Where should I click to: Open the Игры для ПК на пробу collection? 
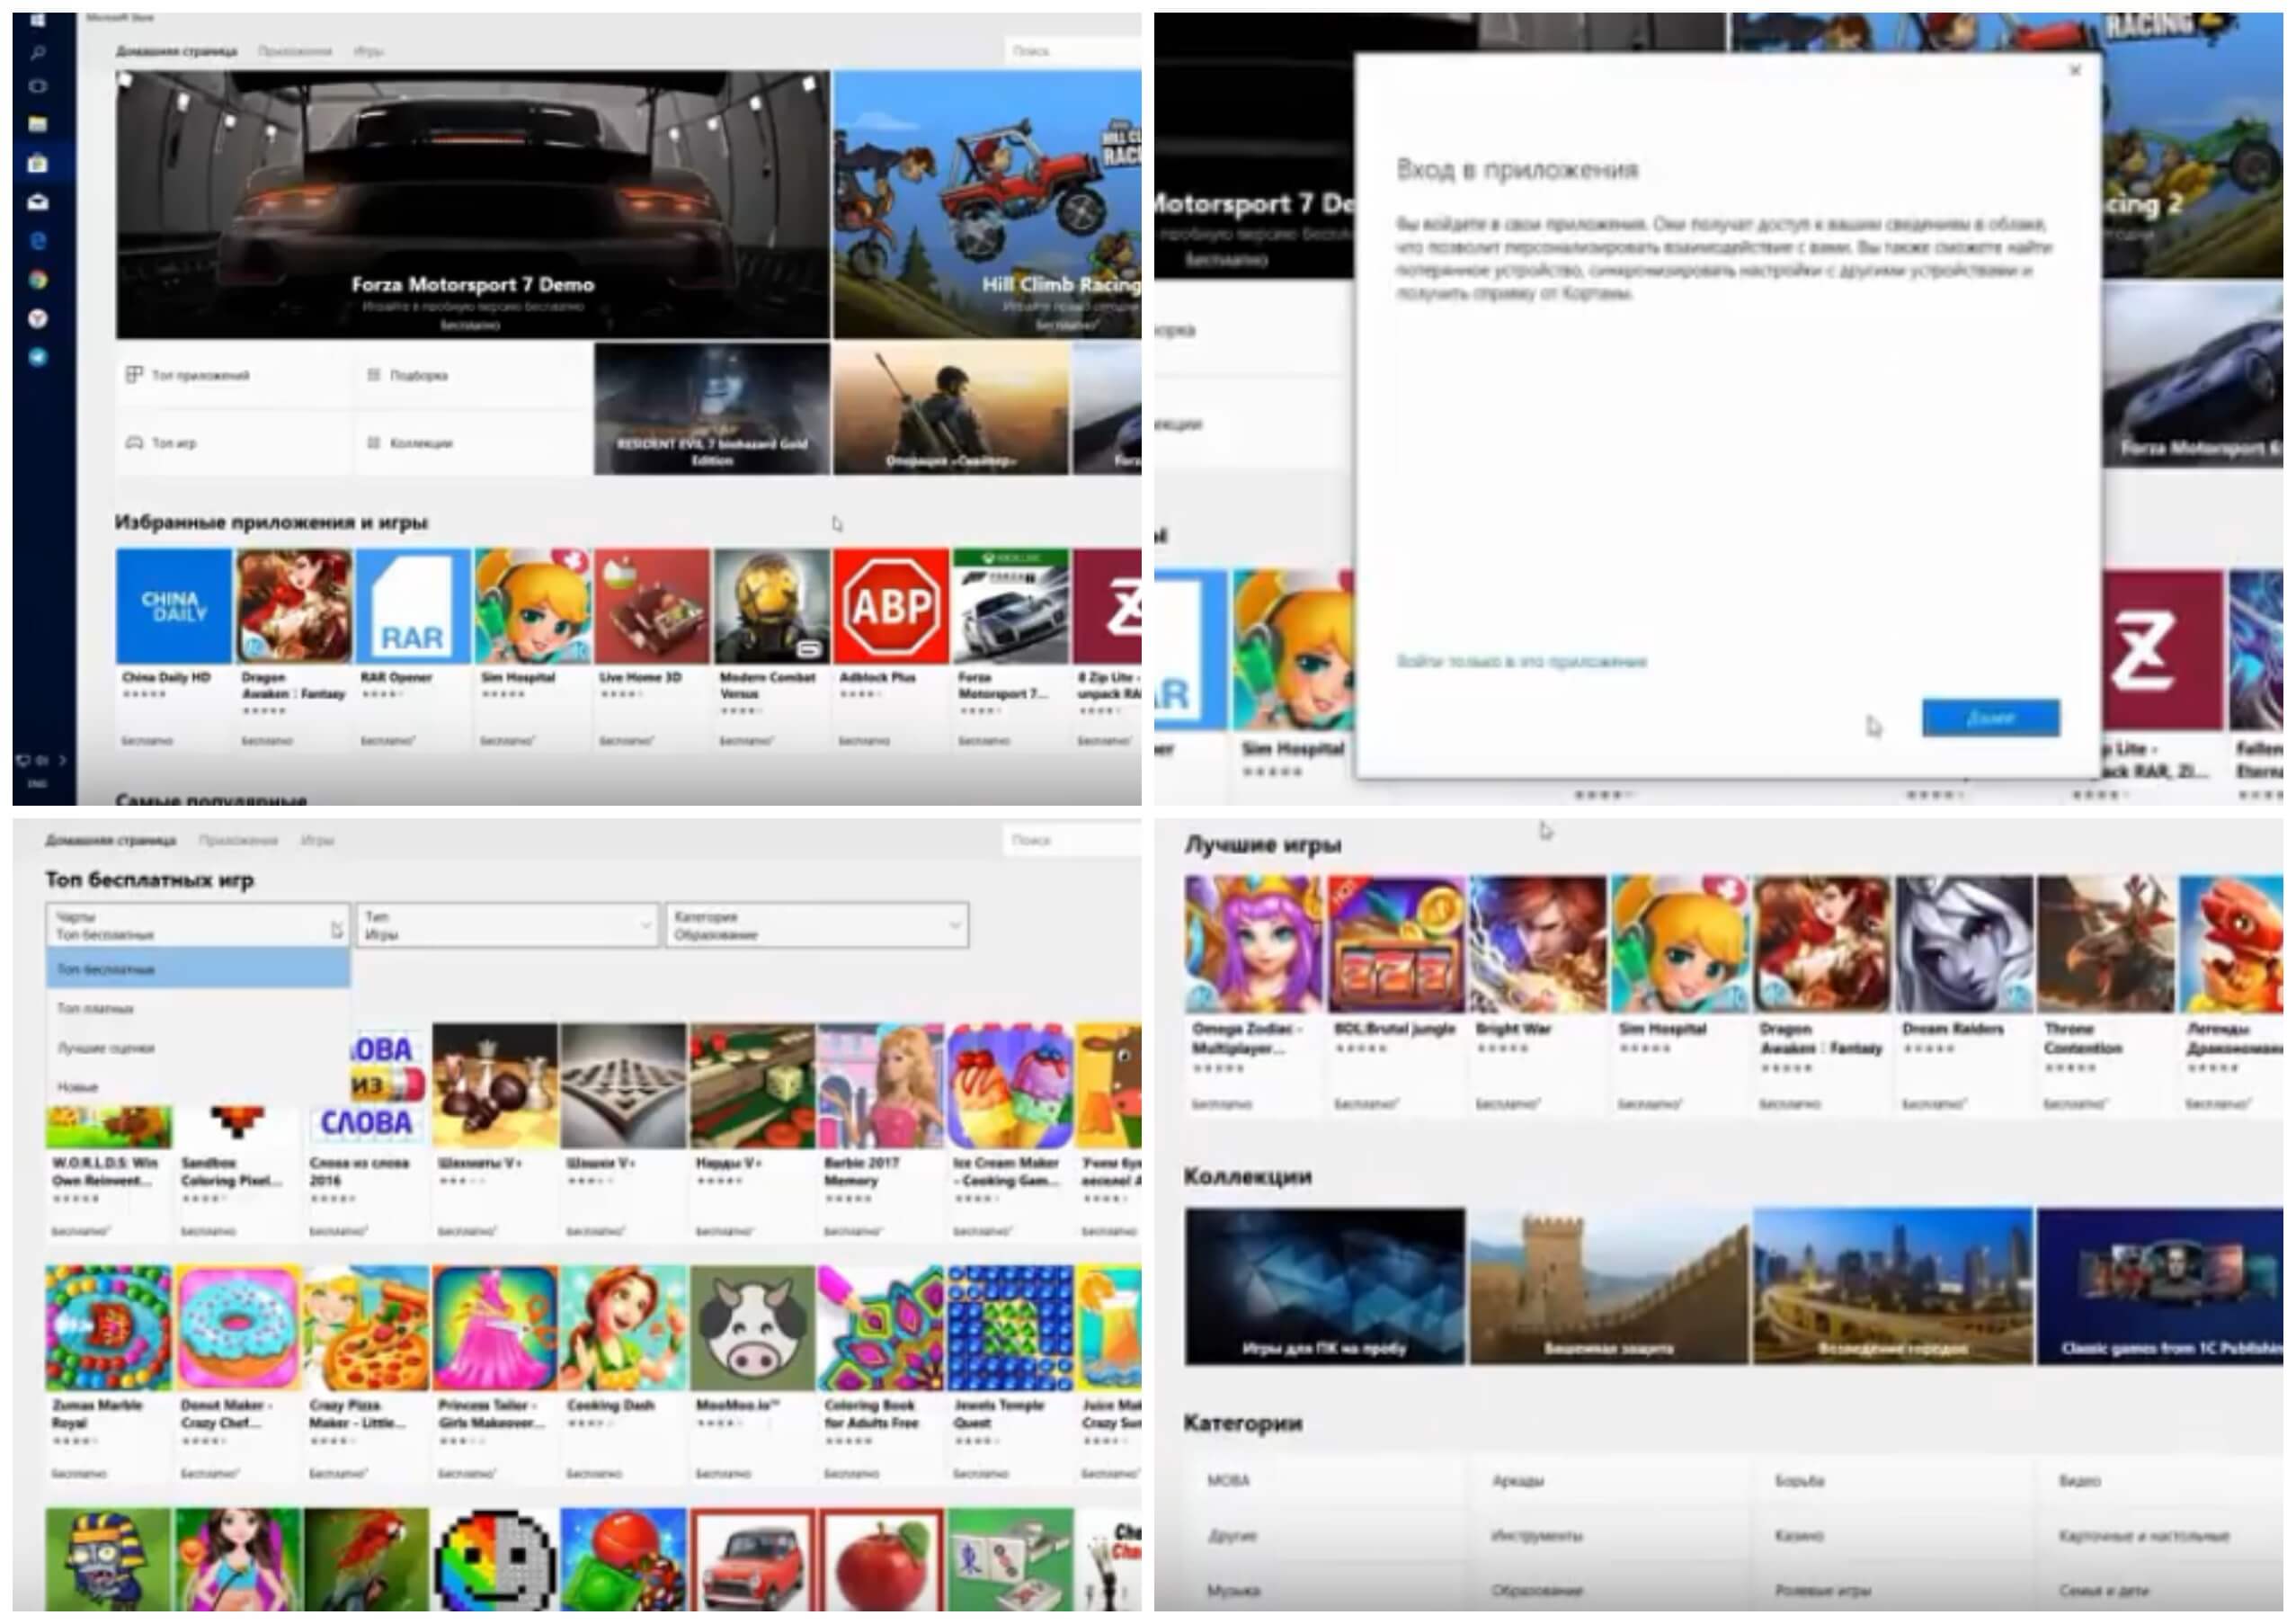(1325, 1286)
